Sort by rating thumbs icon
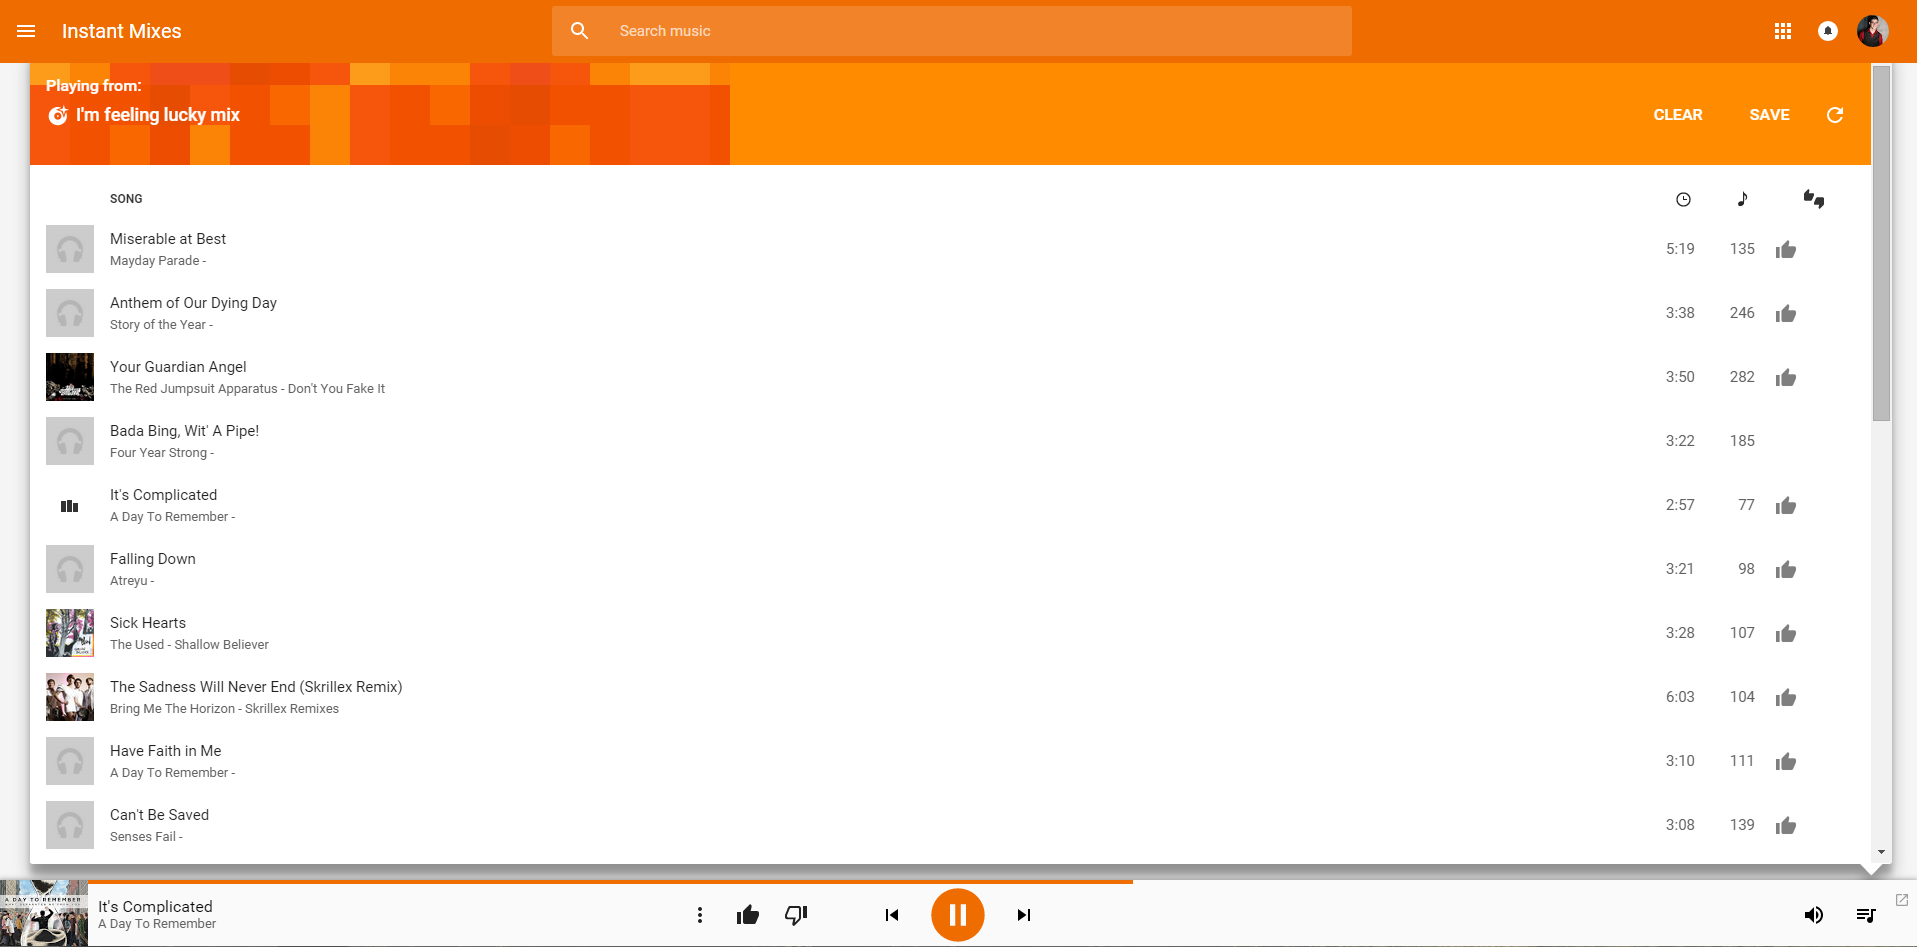The height and width of the screenshot is (947, 1917). pyautogui.click(x=1813, y=199)
